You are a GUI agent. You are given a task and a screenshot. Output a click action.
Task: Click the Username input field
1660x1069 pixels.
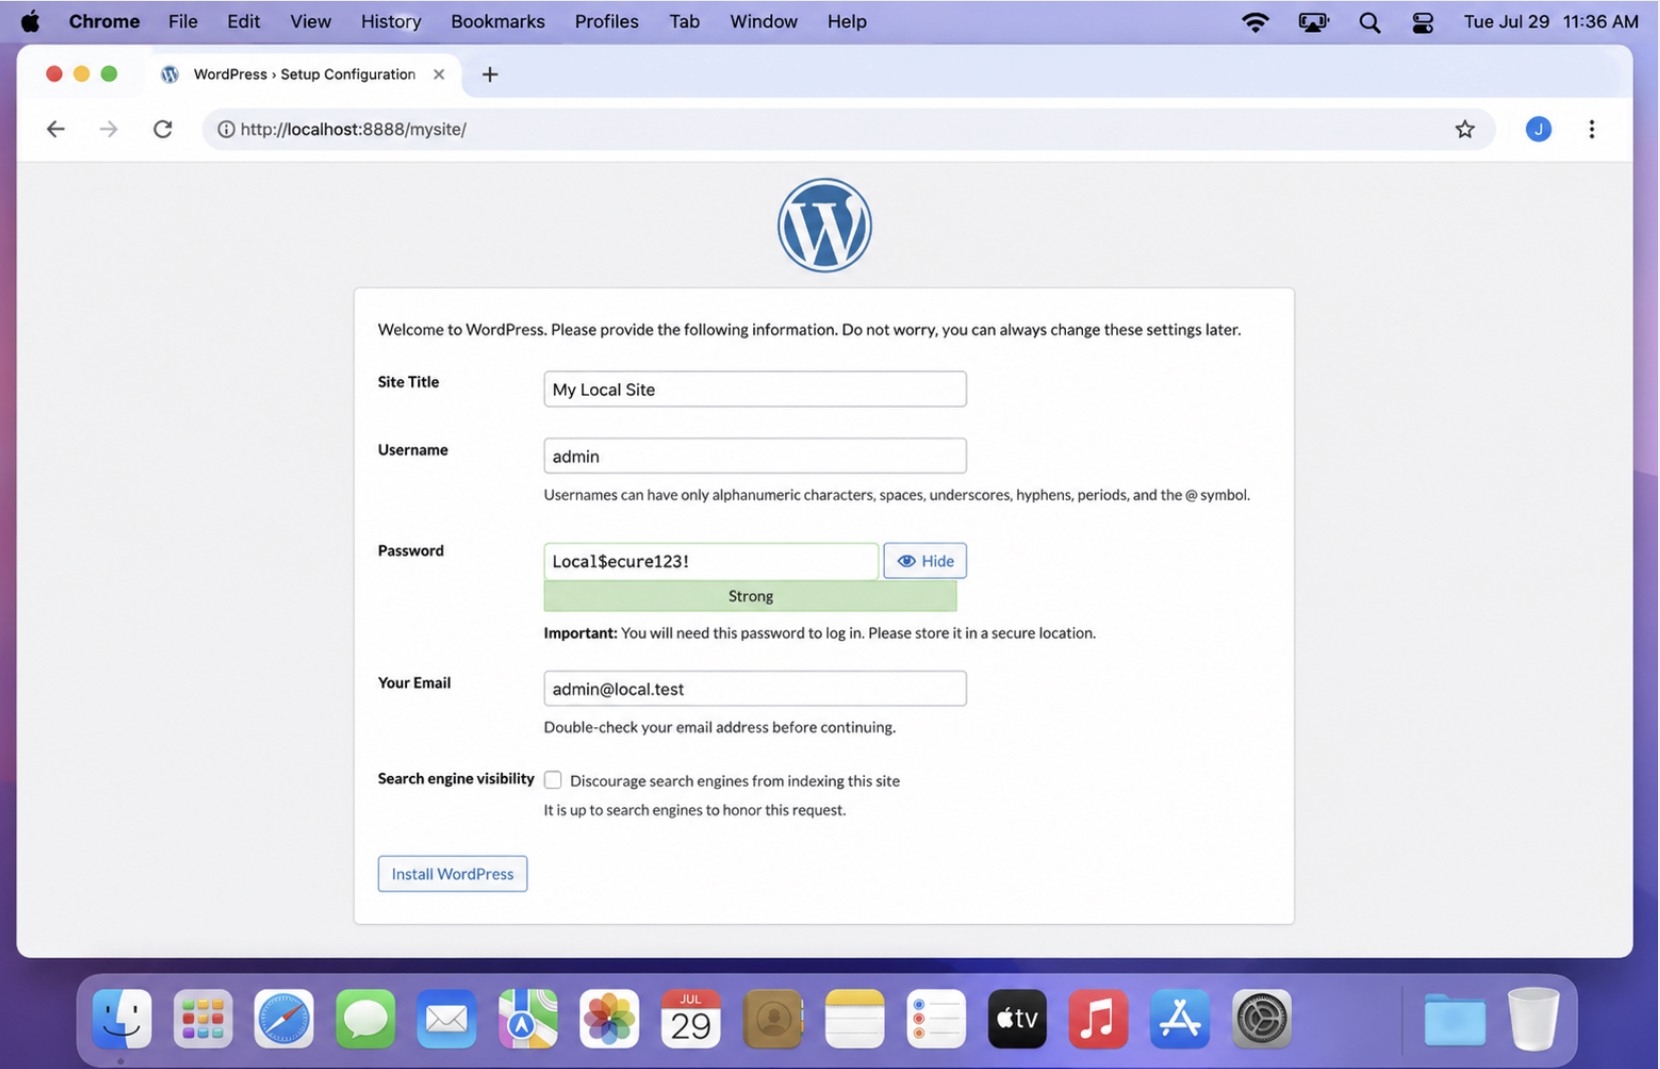click(755, 456)
